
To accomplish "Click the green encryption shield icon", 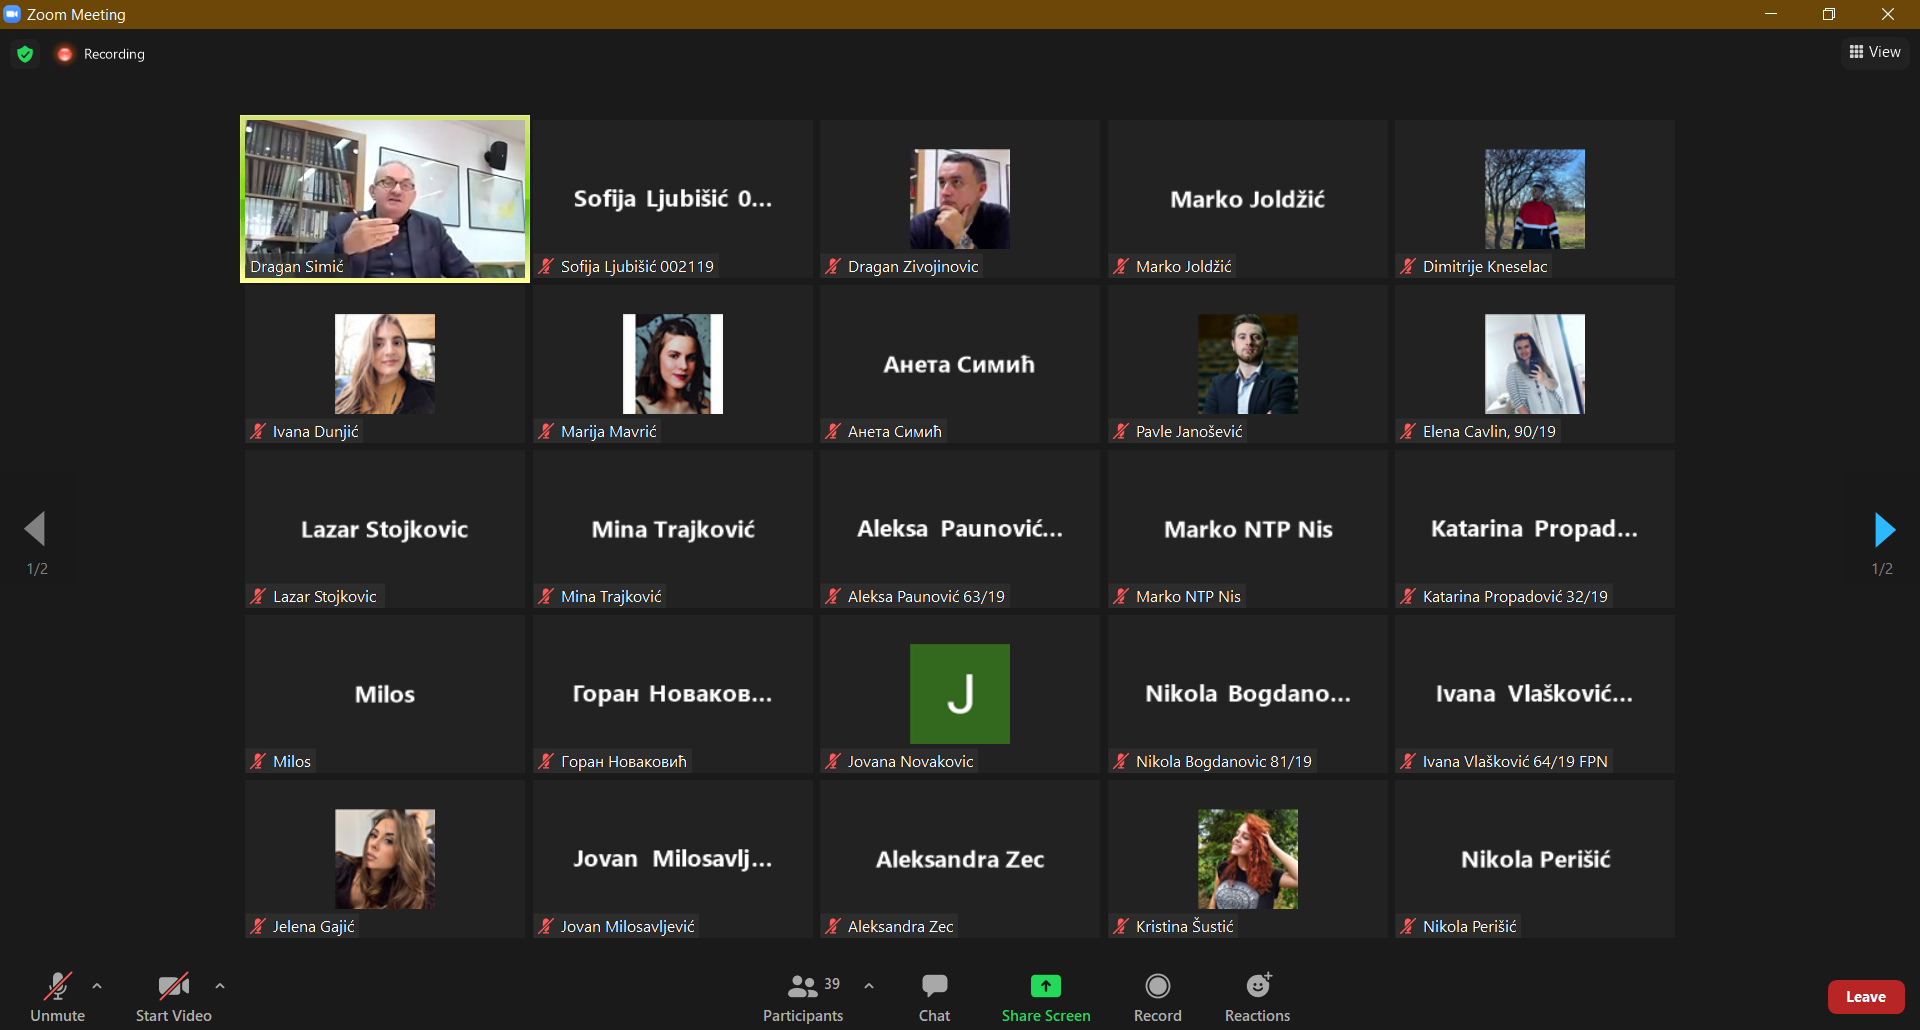I will [26, 54].
